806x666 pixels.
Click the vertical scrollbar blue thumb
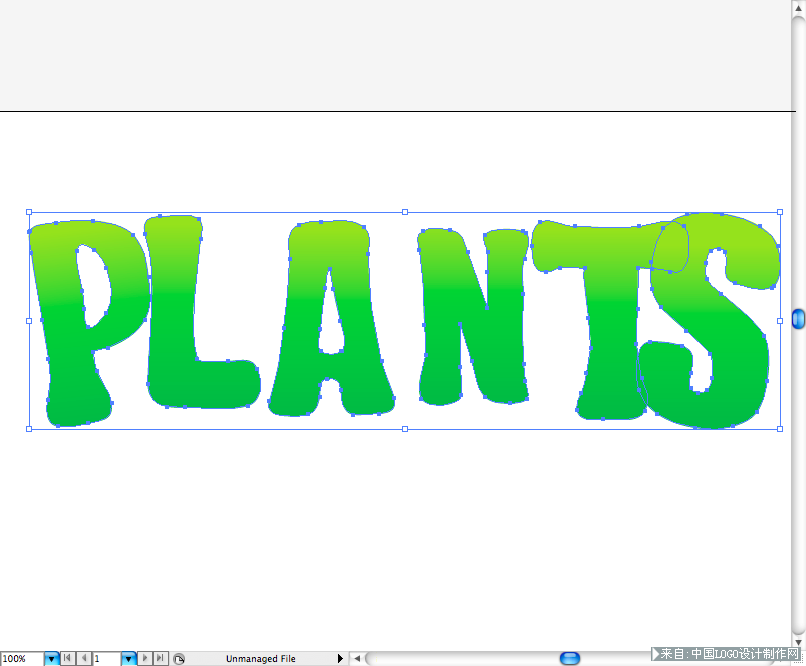tap(798, 319)
